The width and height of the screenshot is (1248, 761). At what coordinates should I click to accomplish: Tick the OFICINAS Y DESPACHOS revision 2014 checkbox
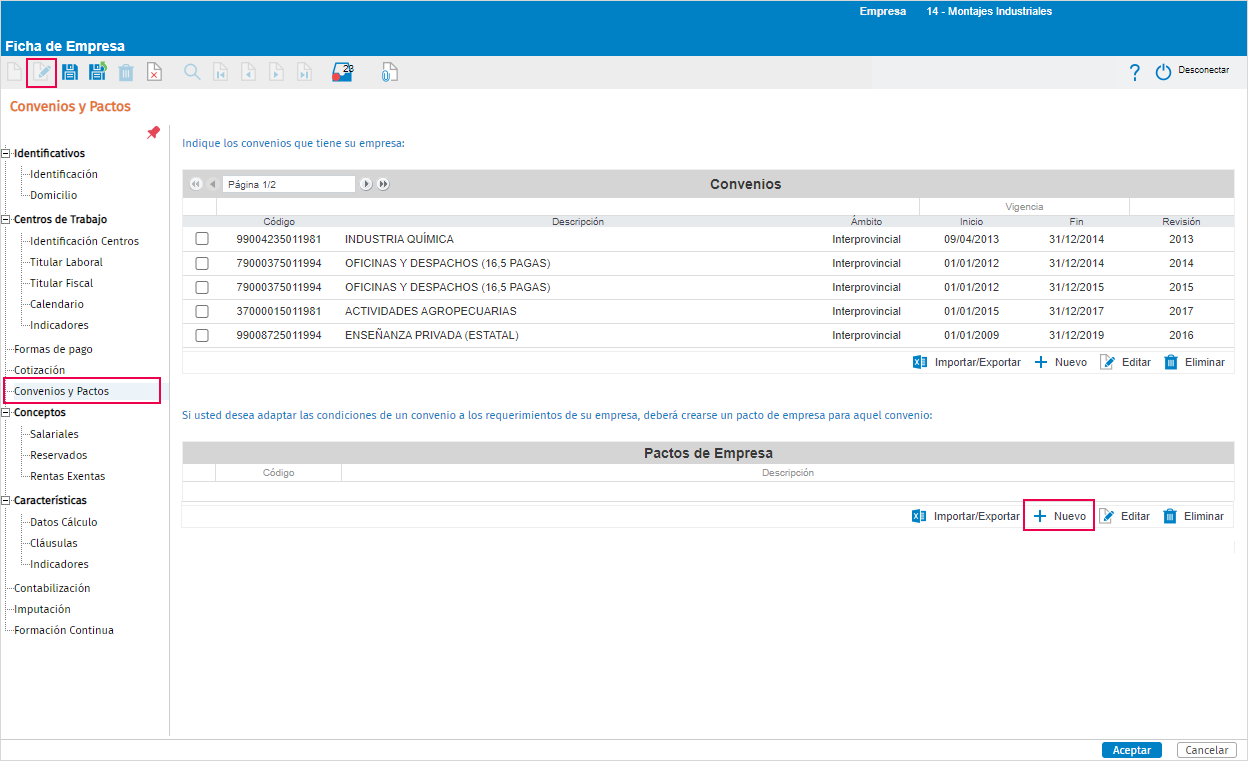point(202,263)
